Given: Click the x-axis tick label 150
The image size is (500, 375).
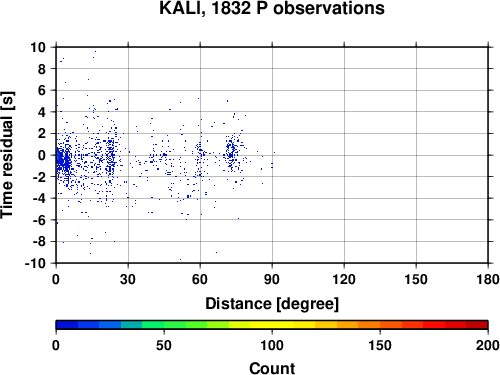Looking at the screenshot, I should click(x=416, y=279).
